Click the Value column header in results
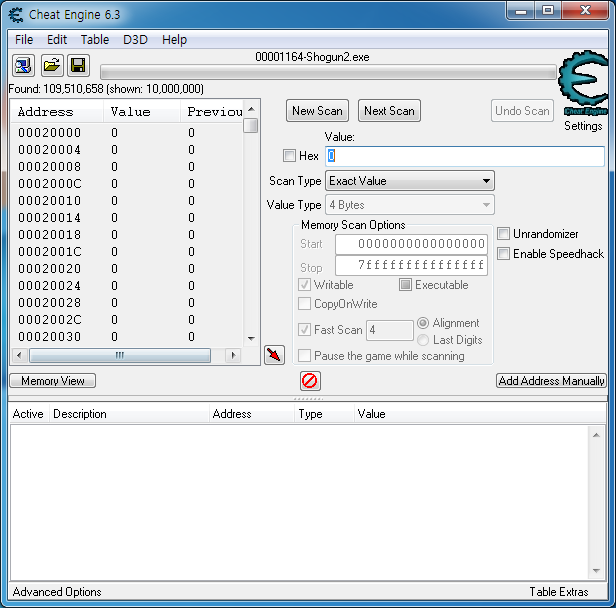The width and height of the screenshot is (616, 608). [x=142, y=112]
